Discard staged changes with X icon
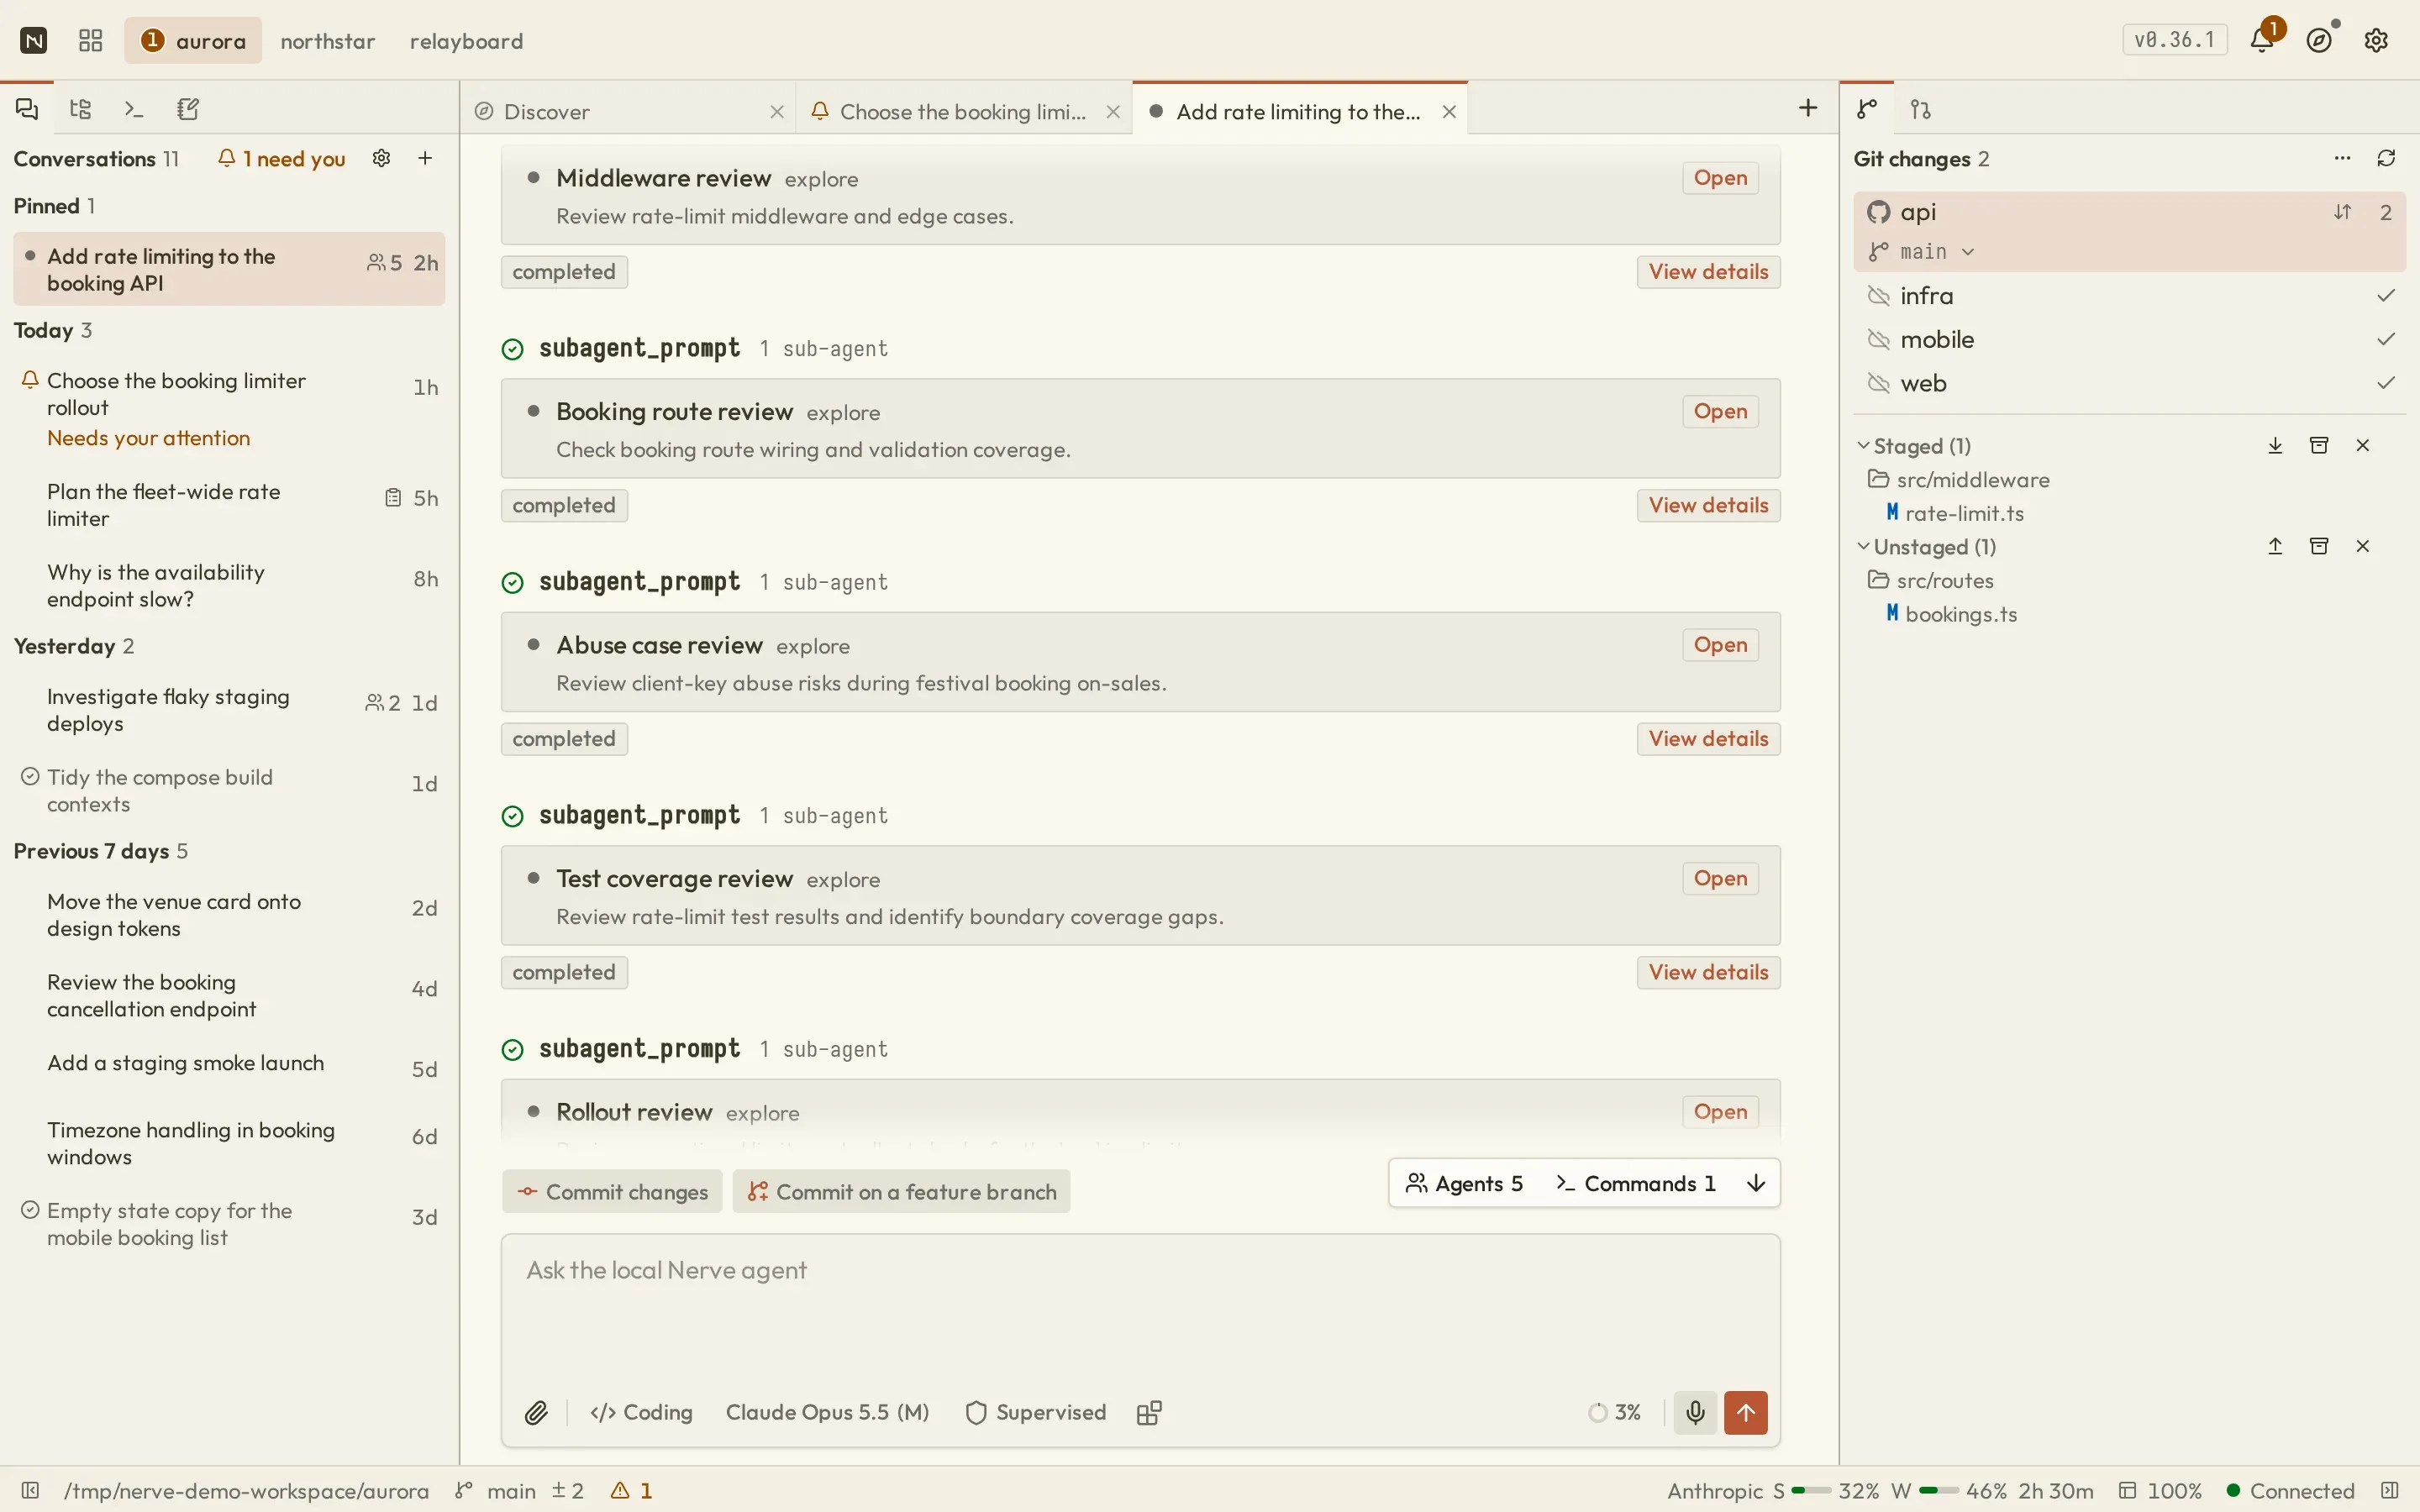The height and width of the screenshot is (1512, 2420). click(2363, 445)
